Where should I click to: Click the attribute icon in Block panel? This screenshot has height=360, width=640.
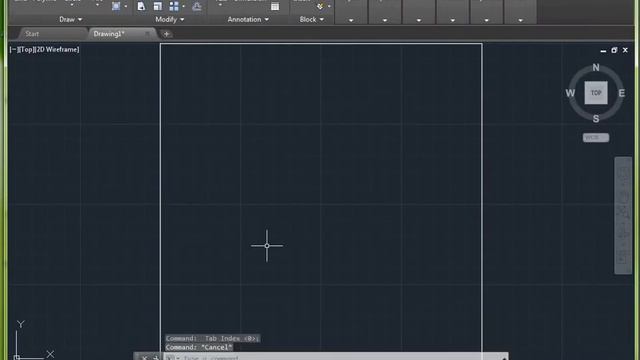pyautogui.click(x=320, y=6)
